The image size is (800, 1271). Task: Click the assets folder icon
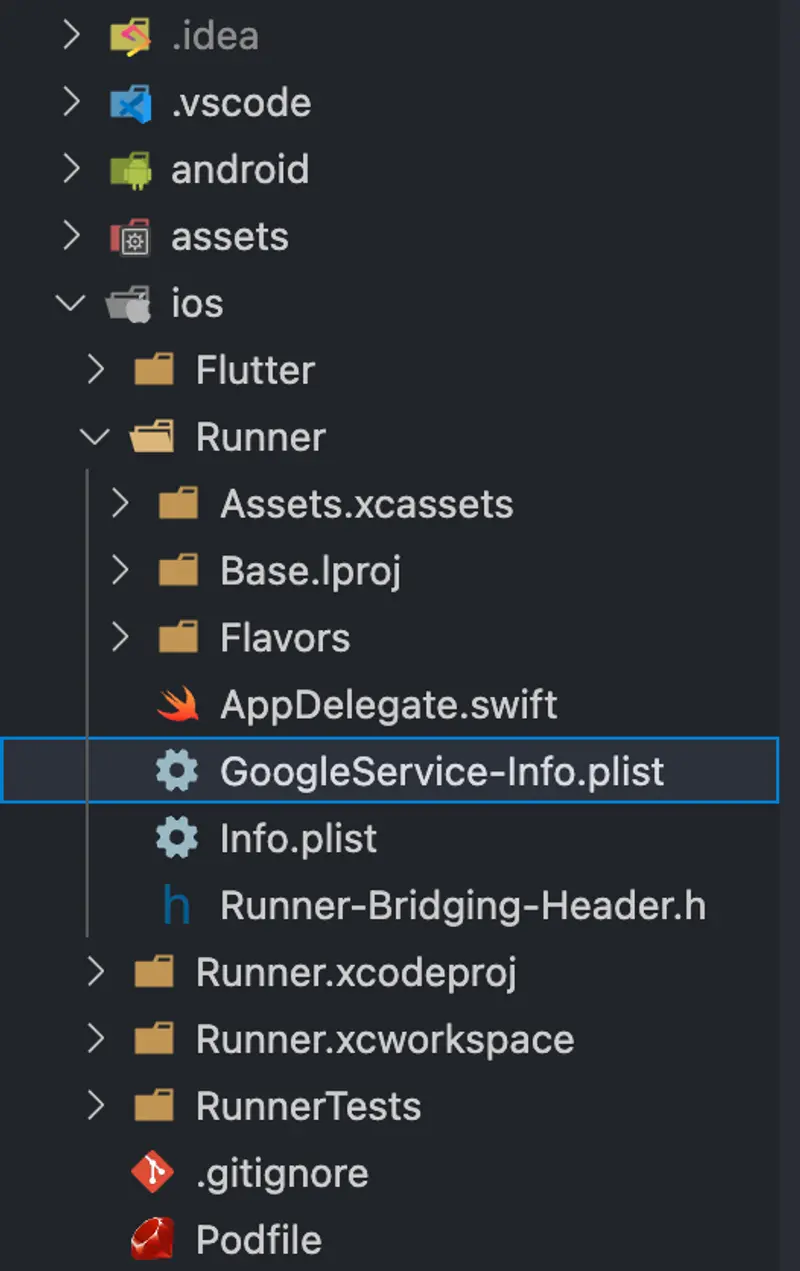pos(130,236)
